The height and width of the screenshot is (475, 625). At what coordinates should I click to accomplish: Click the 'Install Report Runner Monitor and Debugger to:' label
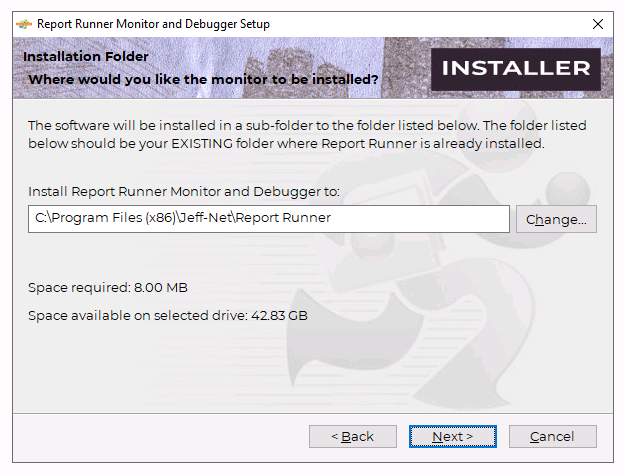click(x=184, y=191)
